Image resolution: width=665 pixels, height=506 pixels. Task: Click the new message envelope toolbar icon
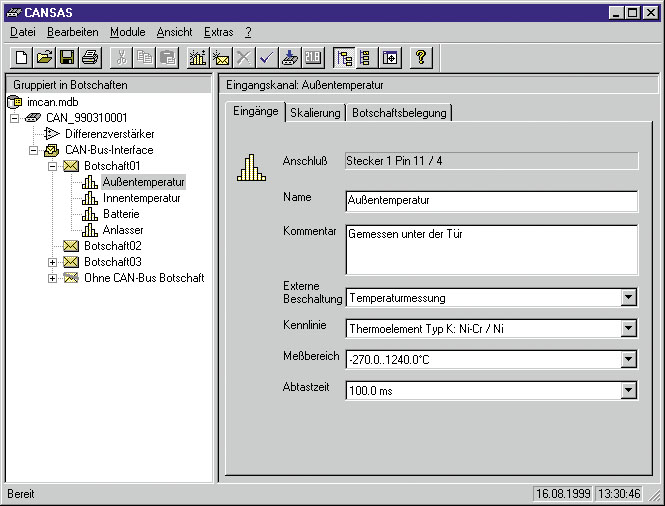[x=220, y=58]
